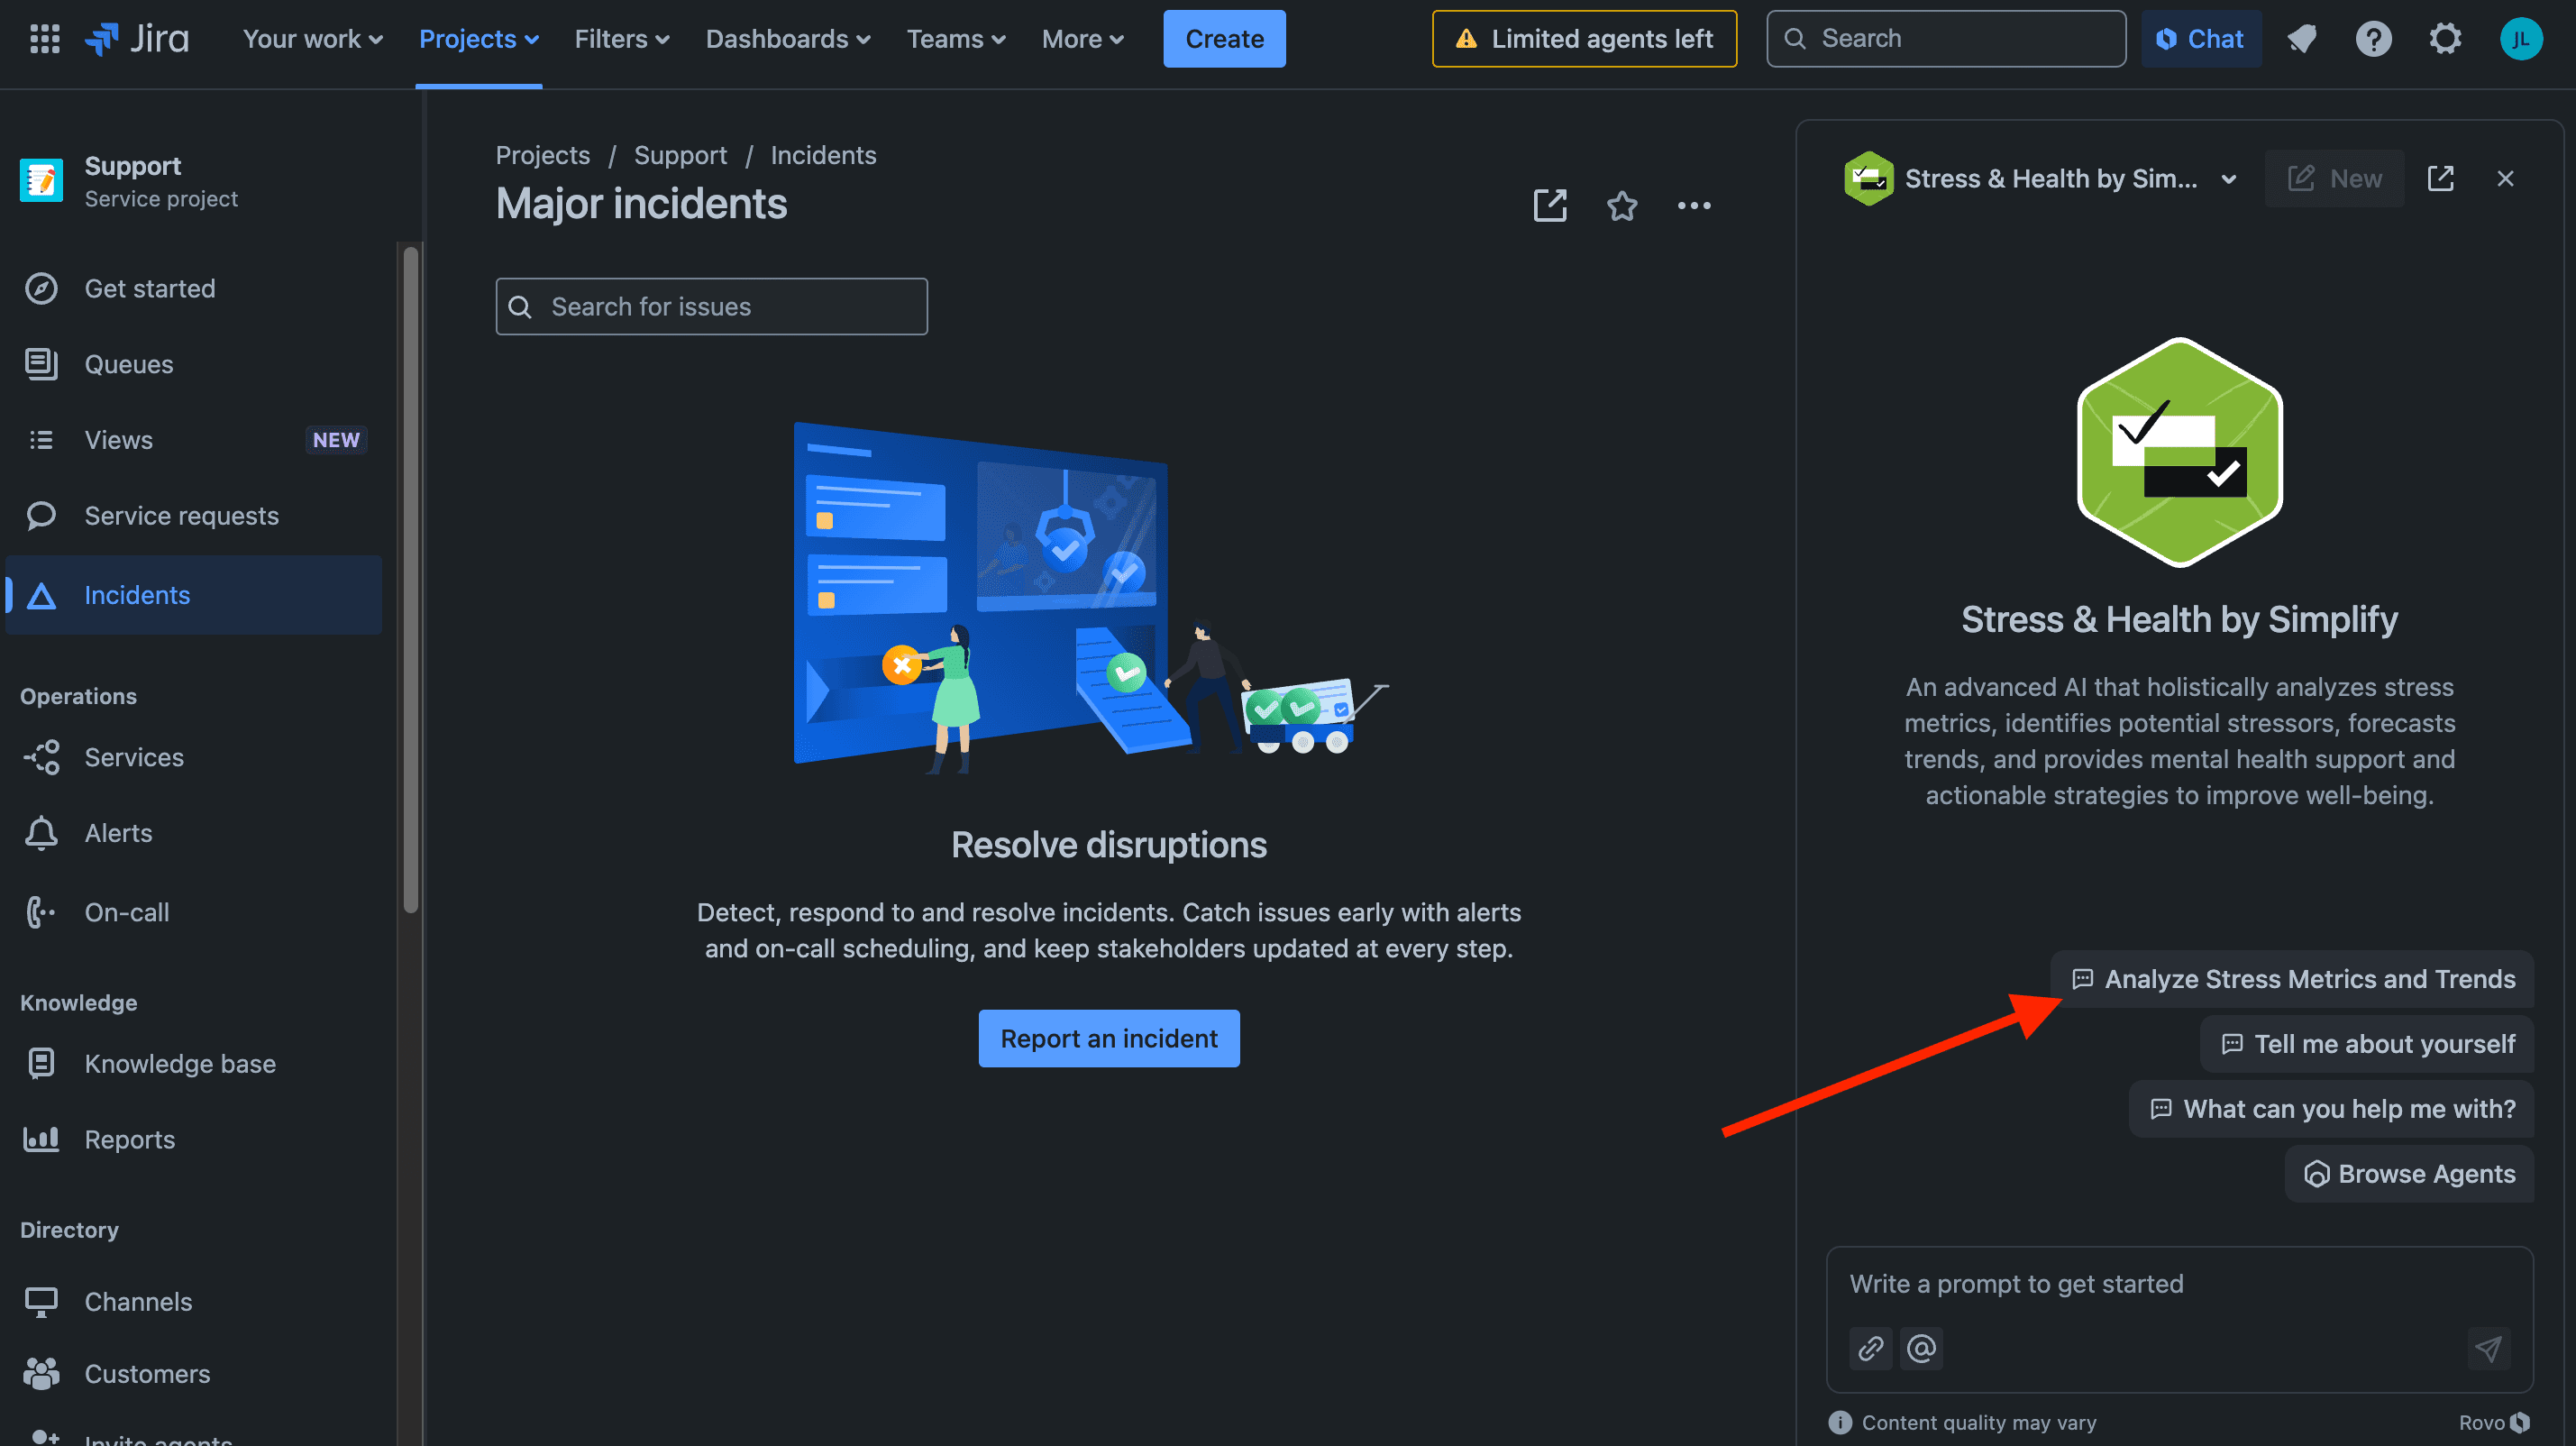Open On-call under Operations
The width and height of the screenshot is (2576, 1446).
coord(194,912)
